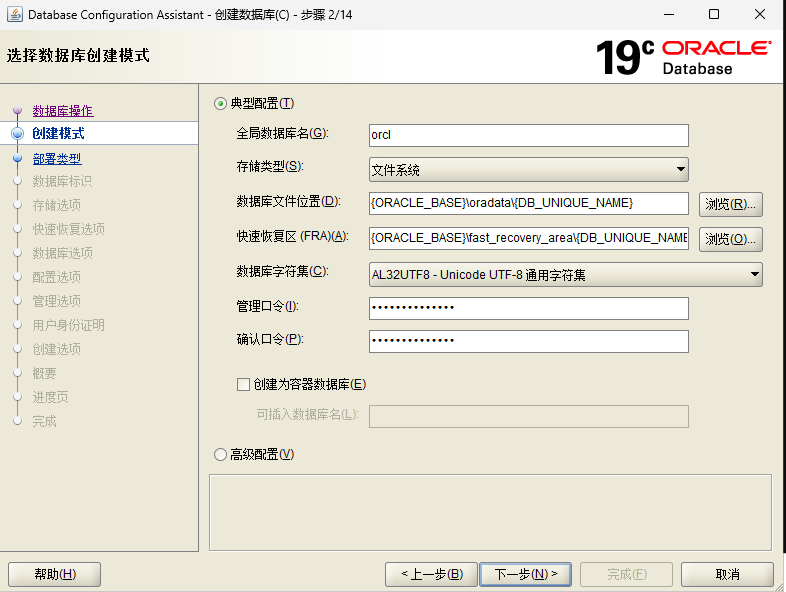
Task: Click the 数据库标识 step text
Action: (62, 181)
